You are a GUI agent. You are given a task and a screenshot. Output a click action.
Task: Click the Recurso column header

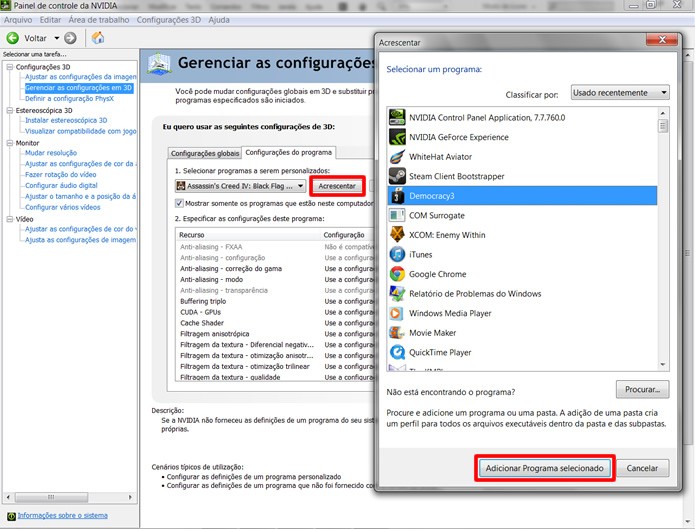(x=248, y=235)
